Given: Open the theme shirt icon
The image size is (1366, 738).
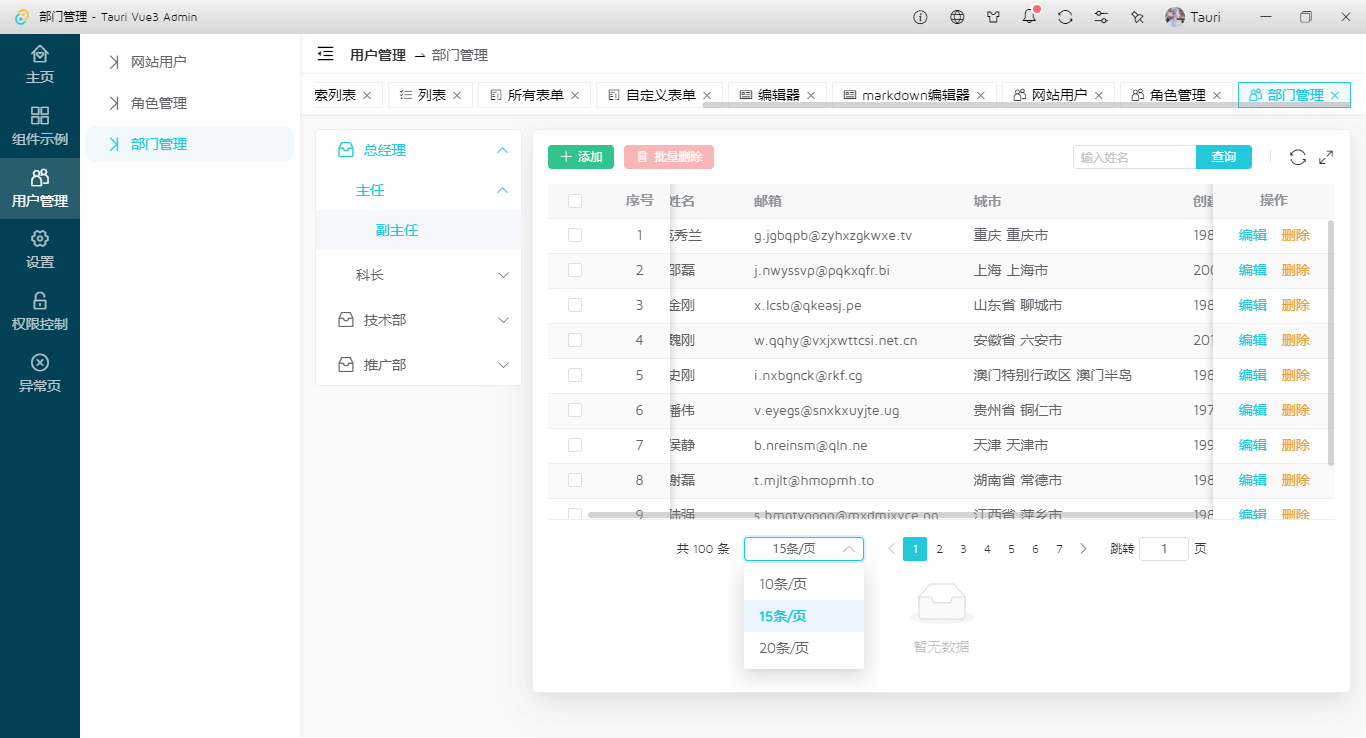Looking at the screenshot, I should coord(993,17).
